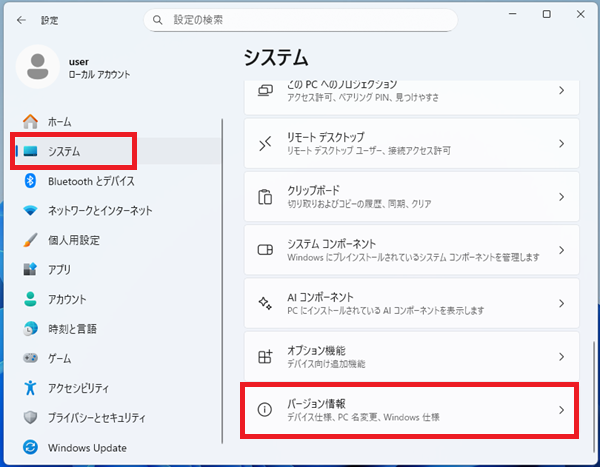The height and width of the screenshot is (467, 600).
Task: Click the アクセシビリティ figure icon
Action: click(x=30, y=388)
